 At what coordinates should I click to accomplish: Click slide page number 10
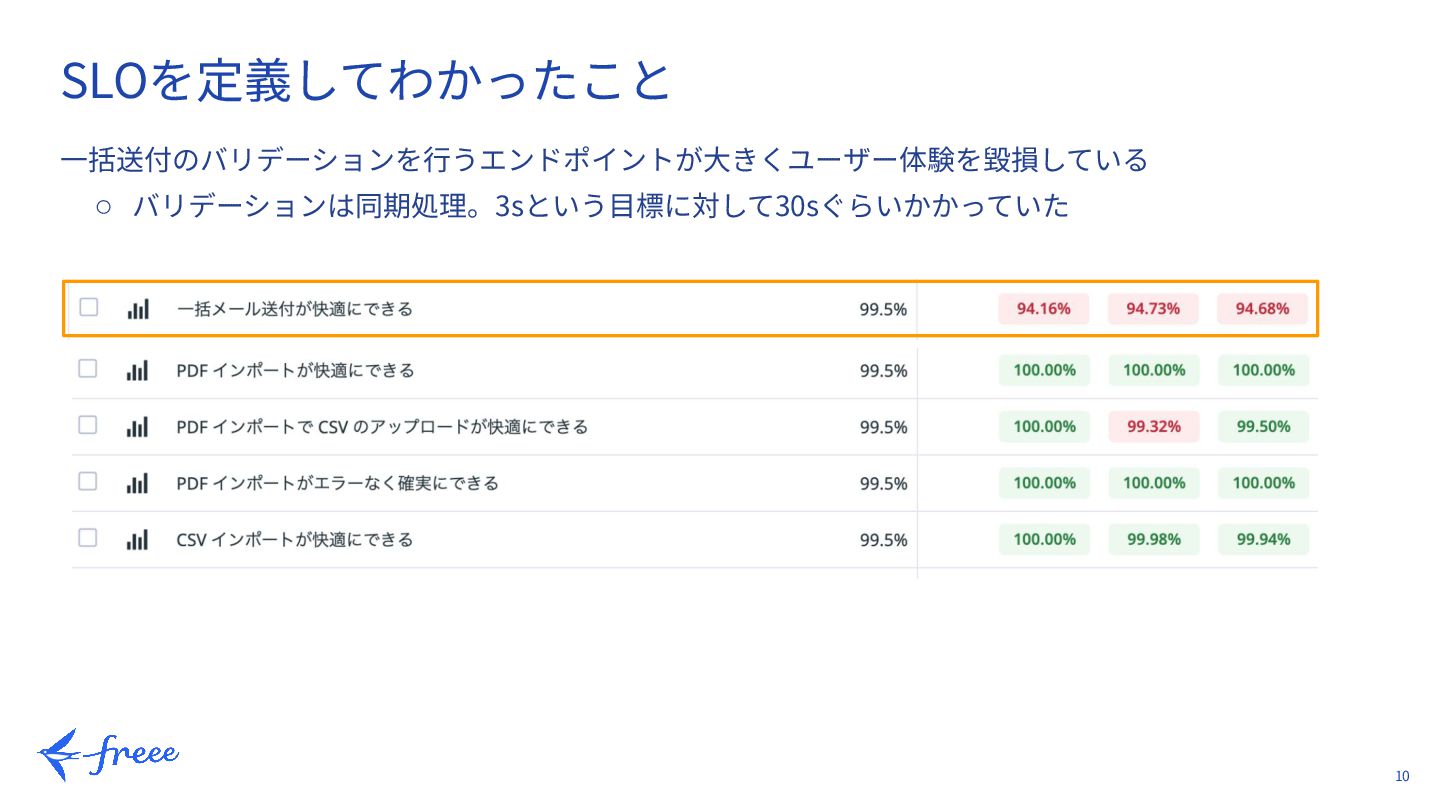click(x=1401, y=777)
